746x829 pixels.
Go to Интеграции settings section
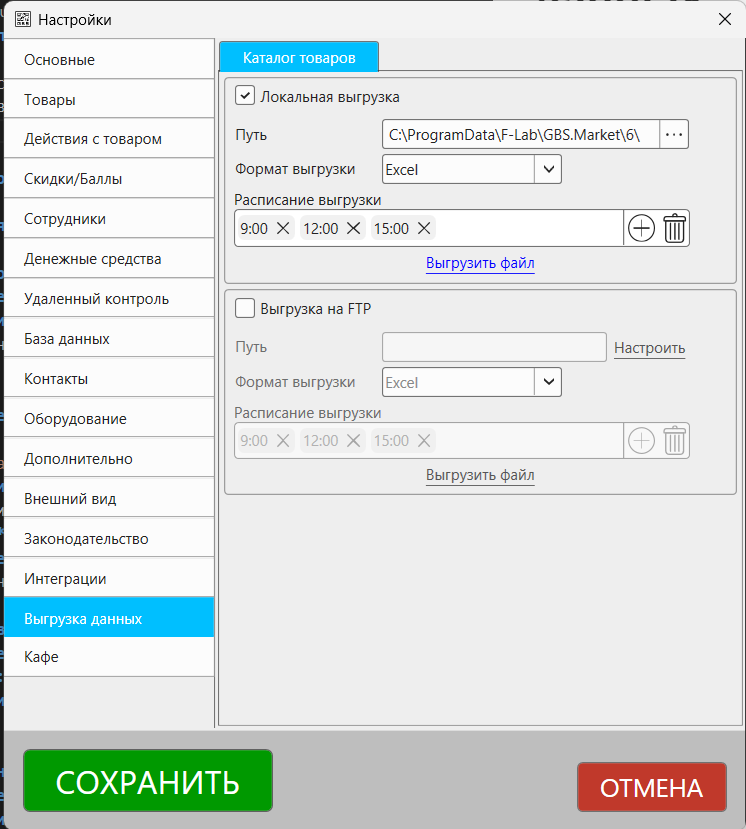109,579
